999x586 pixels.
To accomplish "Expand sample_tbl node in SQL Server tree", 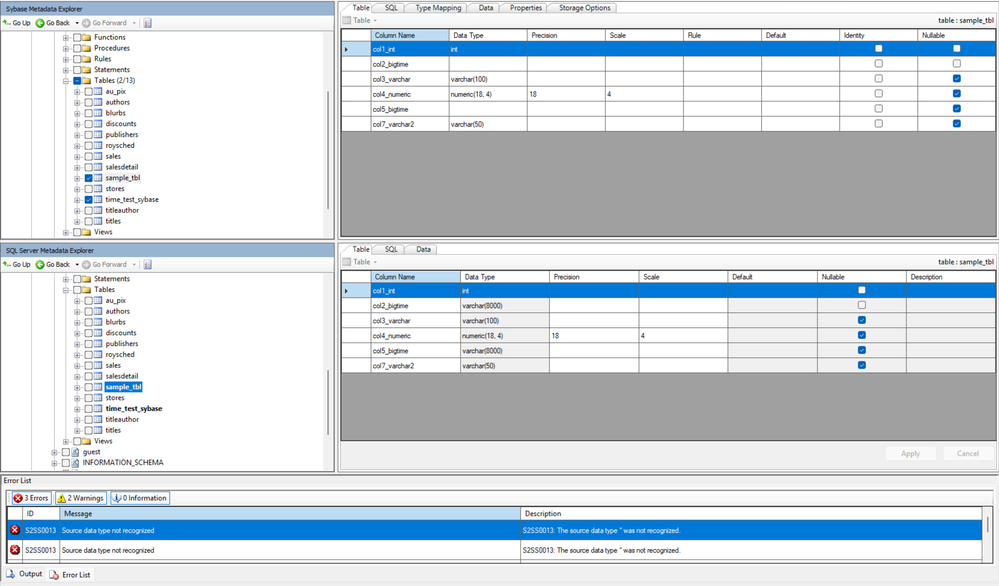I will tap(77, 388).
